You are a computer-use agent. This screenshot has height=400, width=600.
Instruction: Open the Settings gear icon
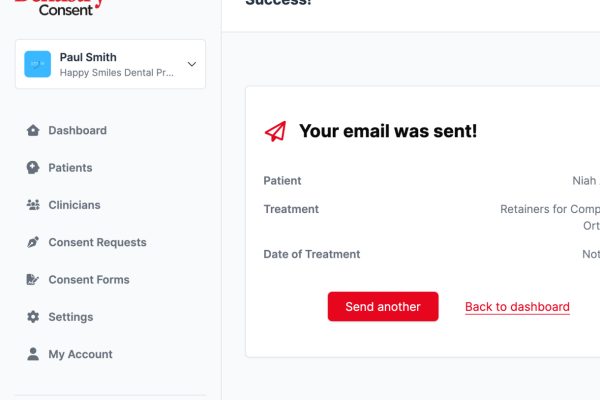pyautogui.click(x=33, y=317)
